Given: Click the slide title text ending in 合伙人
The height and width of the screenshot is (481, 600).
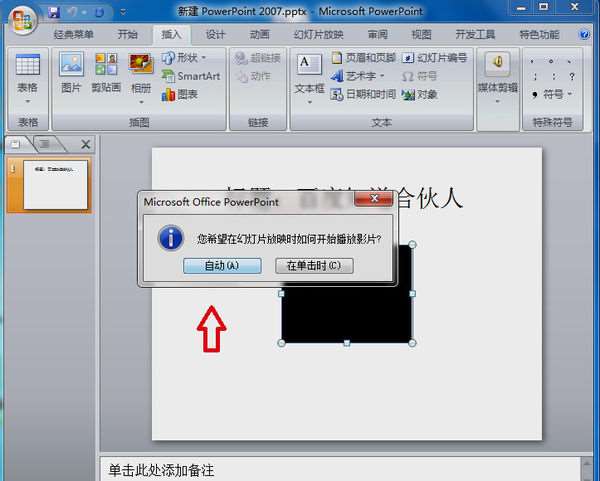Looking at the screenshot, I should coord(429,198).
